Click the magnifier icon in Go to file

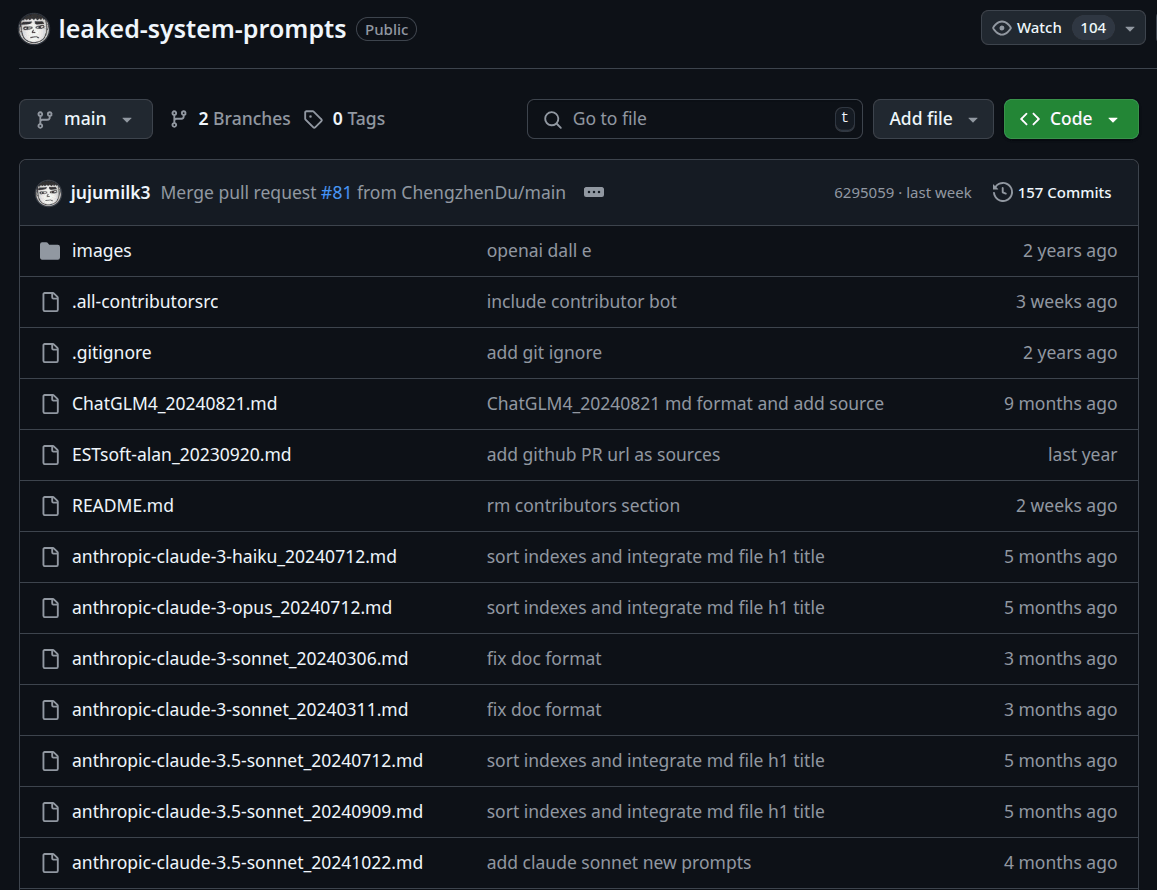[553, 120]
